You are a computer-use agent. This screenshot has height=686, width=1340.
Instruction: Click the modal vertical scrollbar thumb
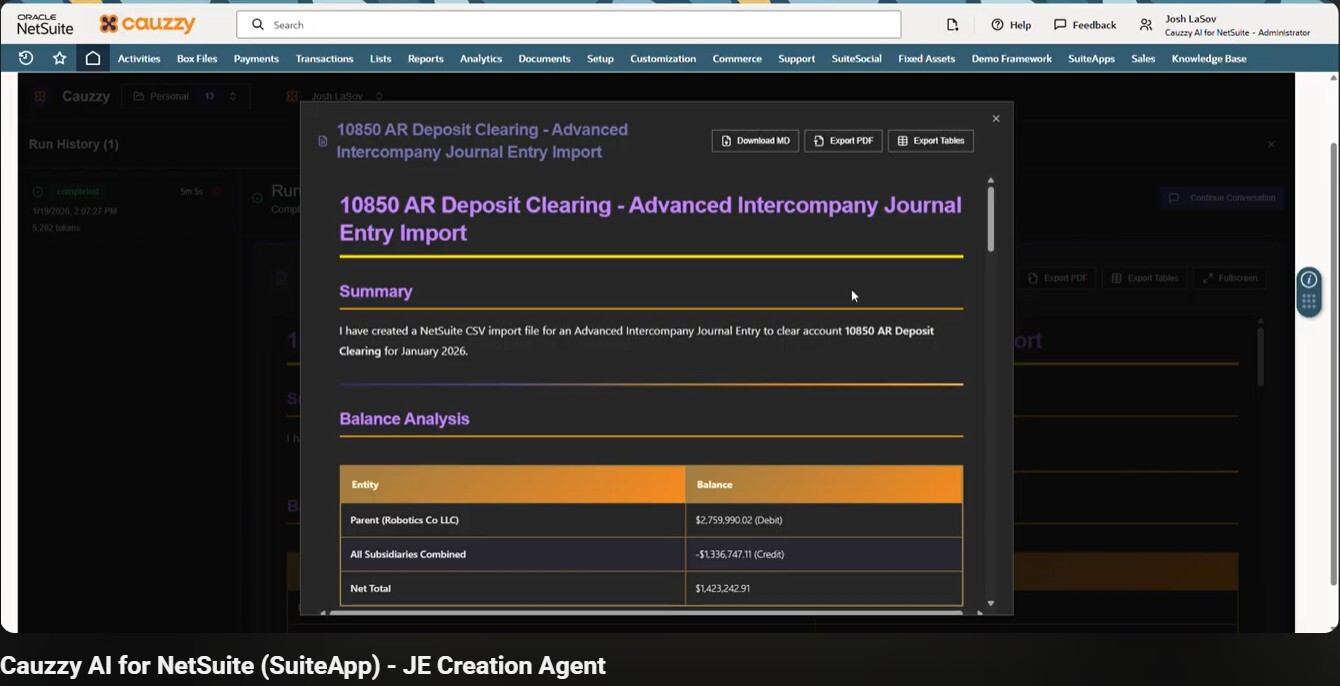[x=991, y=218]
